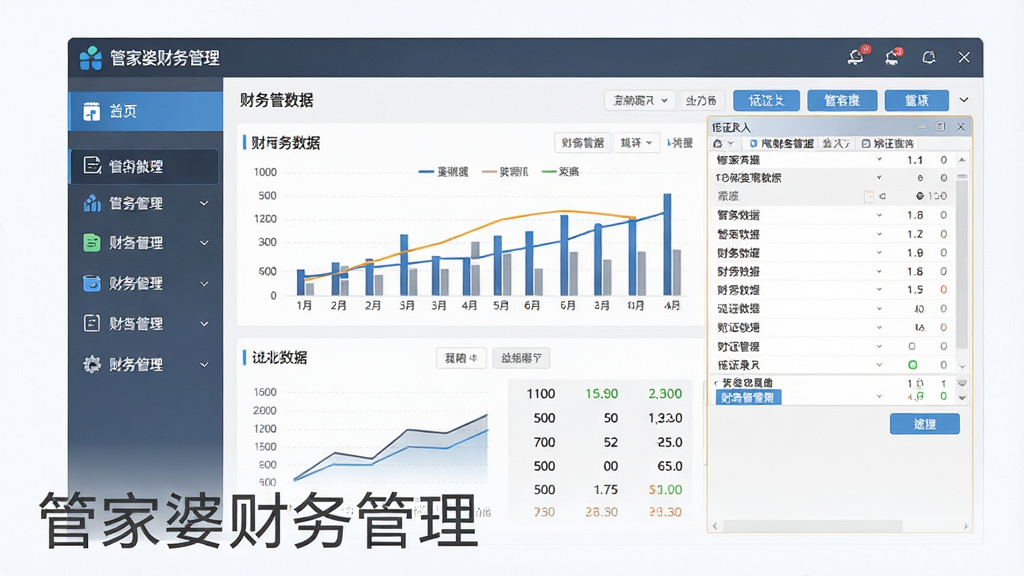Click the blue link at chart card right
This screenshot has height=576, width=1024.
[x=680, y=143]
